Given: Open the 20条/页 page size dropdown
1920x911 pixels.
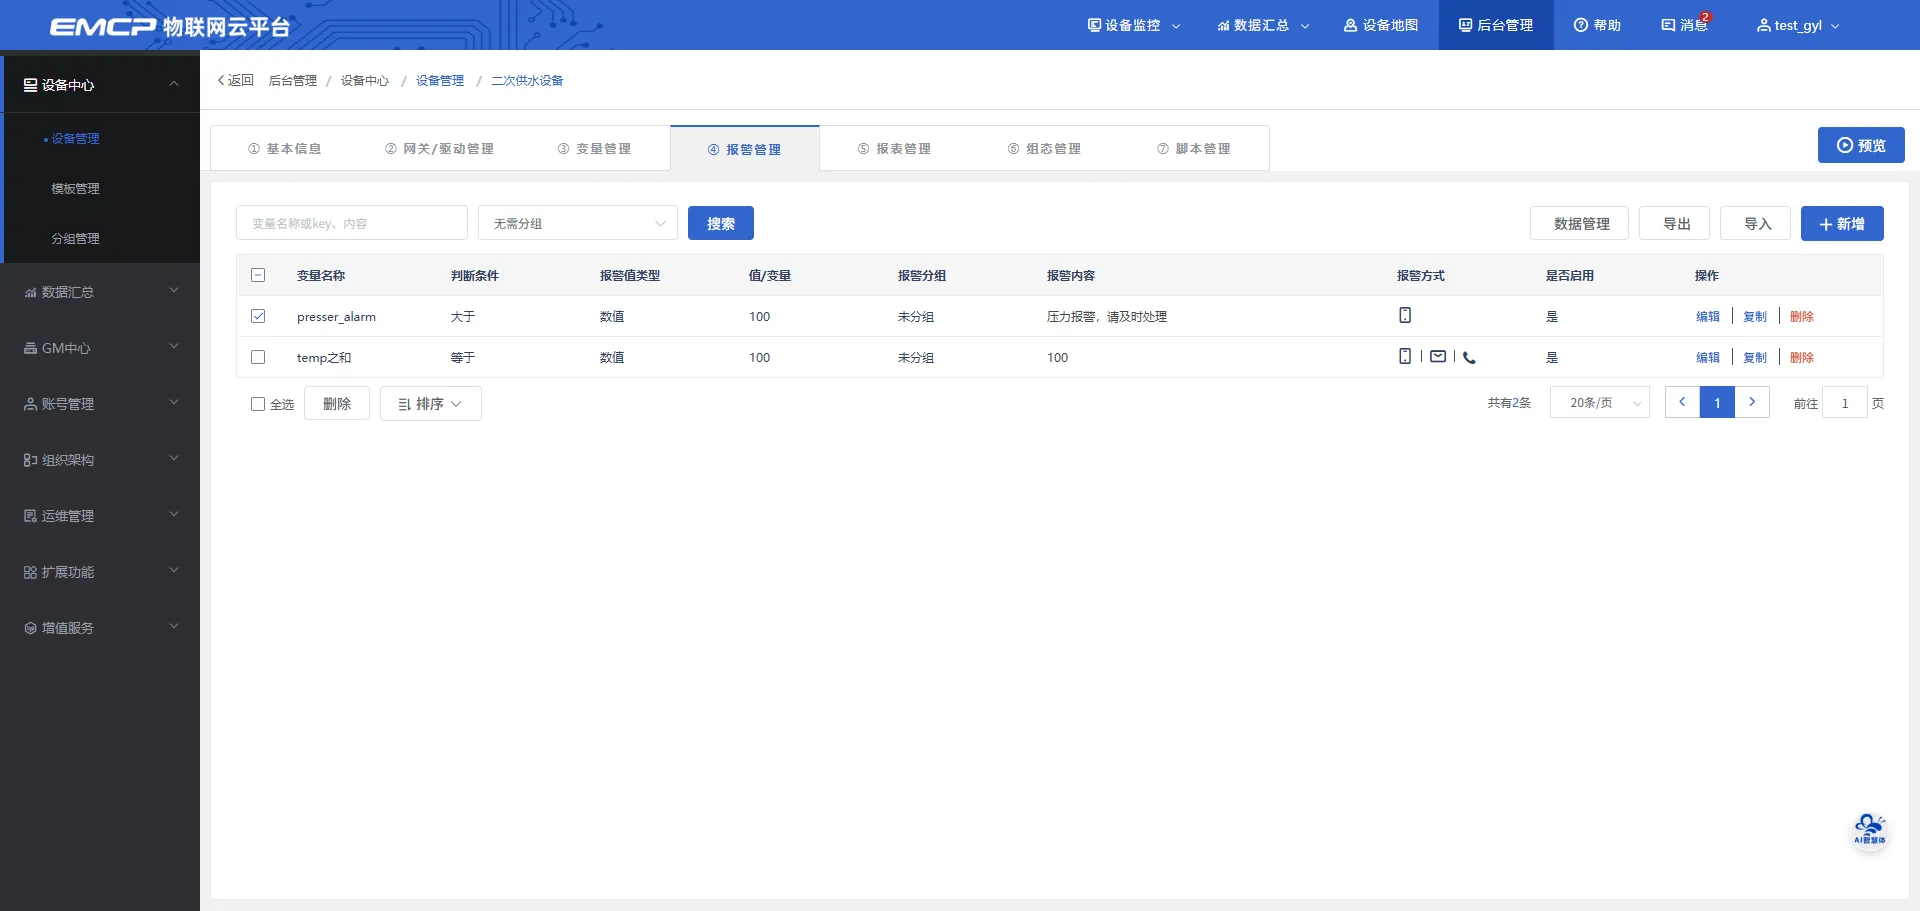Looking at the screenshot, I should pyautogui.click(x=1600, y=403).
